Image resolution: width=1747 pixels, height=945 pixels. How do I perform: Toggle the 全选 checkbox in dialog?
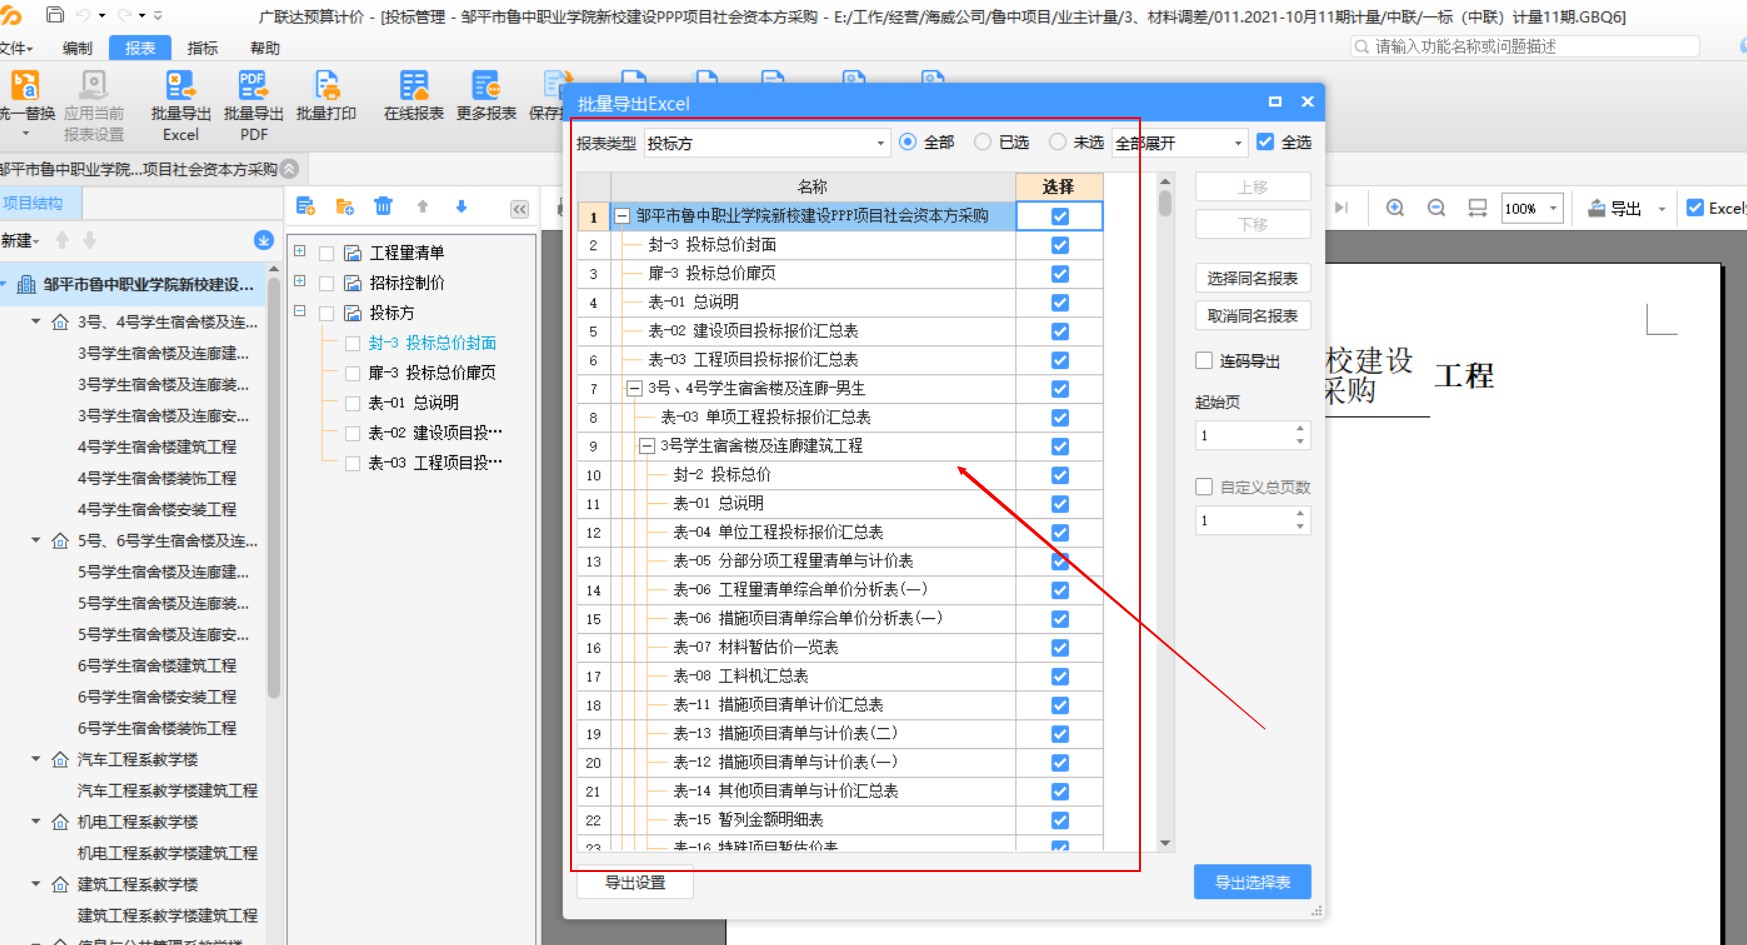click(1265, 142)
